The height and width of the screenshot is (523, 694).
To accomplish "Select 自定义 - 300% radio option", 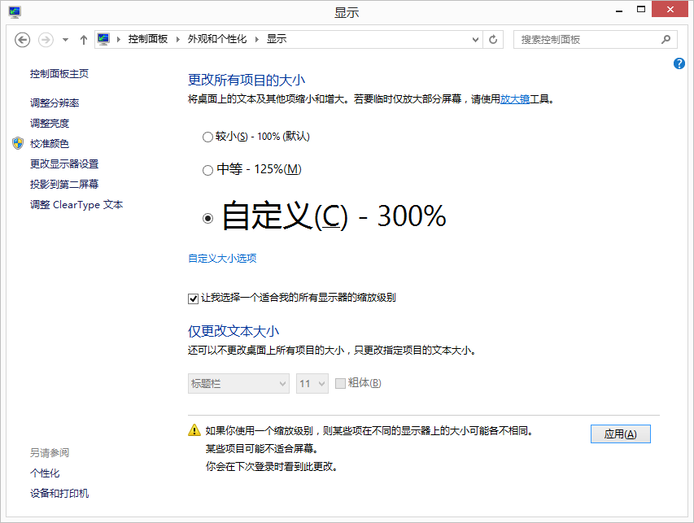I will click(208, 218).
